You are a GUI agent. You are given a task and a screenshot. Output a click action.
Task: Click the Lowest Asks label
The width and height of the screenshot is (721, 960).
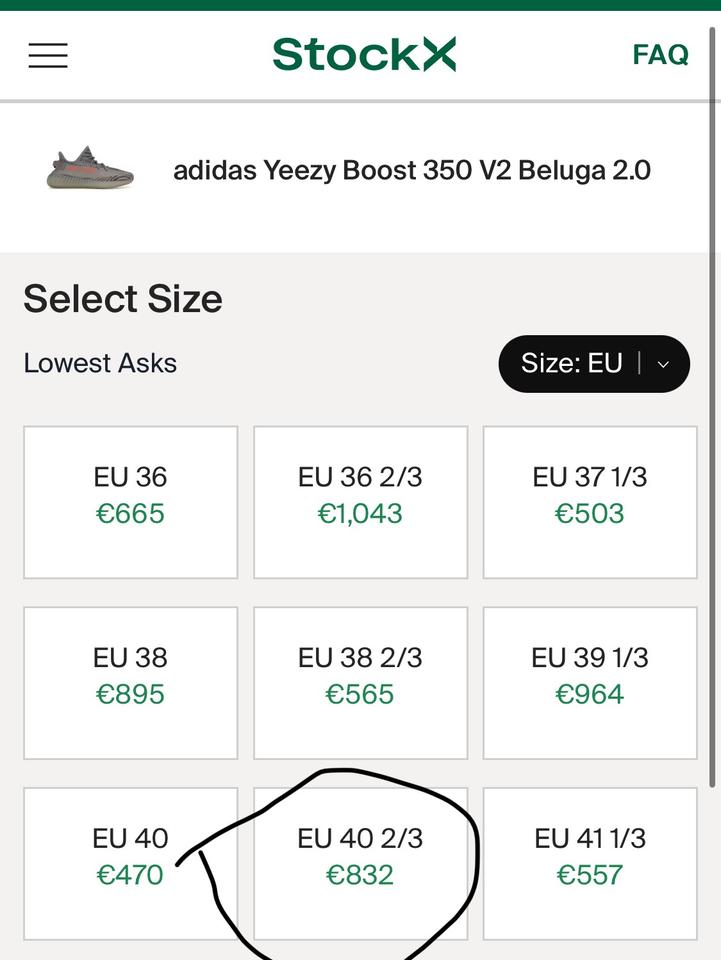100,363
